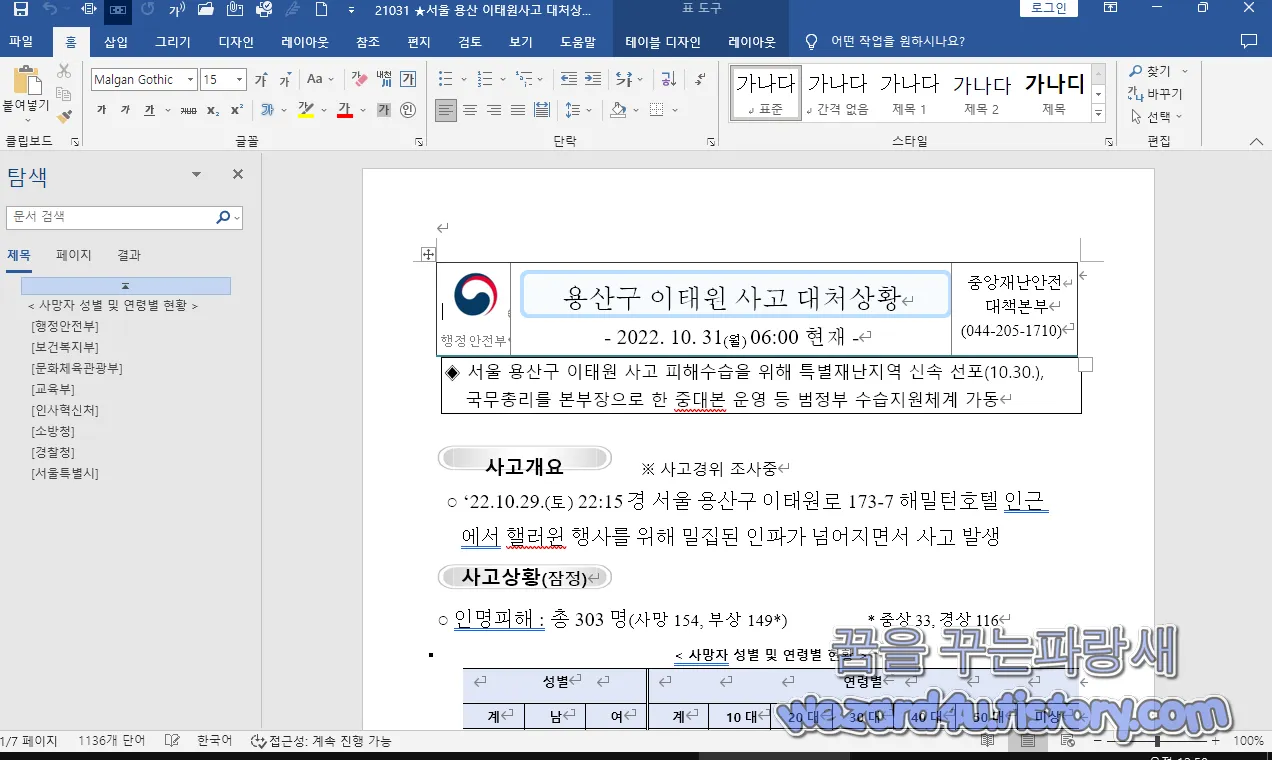The width and height of the screenshot is (1272, 760).
Task: Click the 바꾸기 replace button
Action: pyautogui.click(x=1156, y=94)
